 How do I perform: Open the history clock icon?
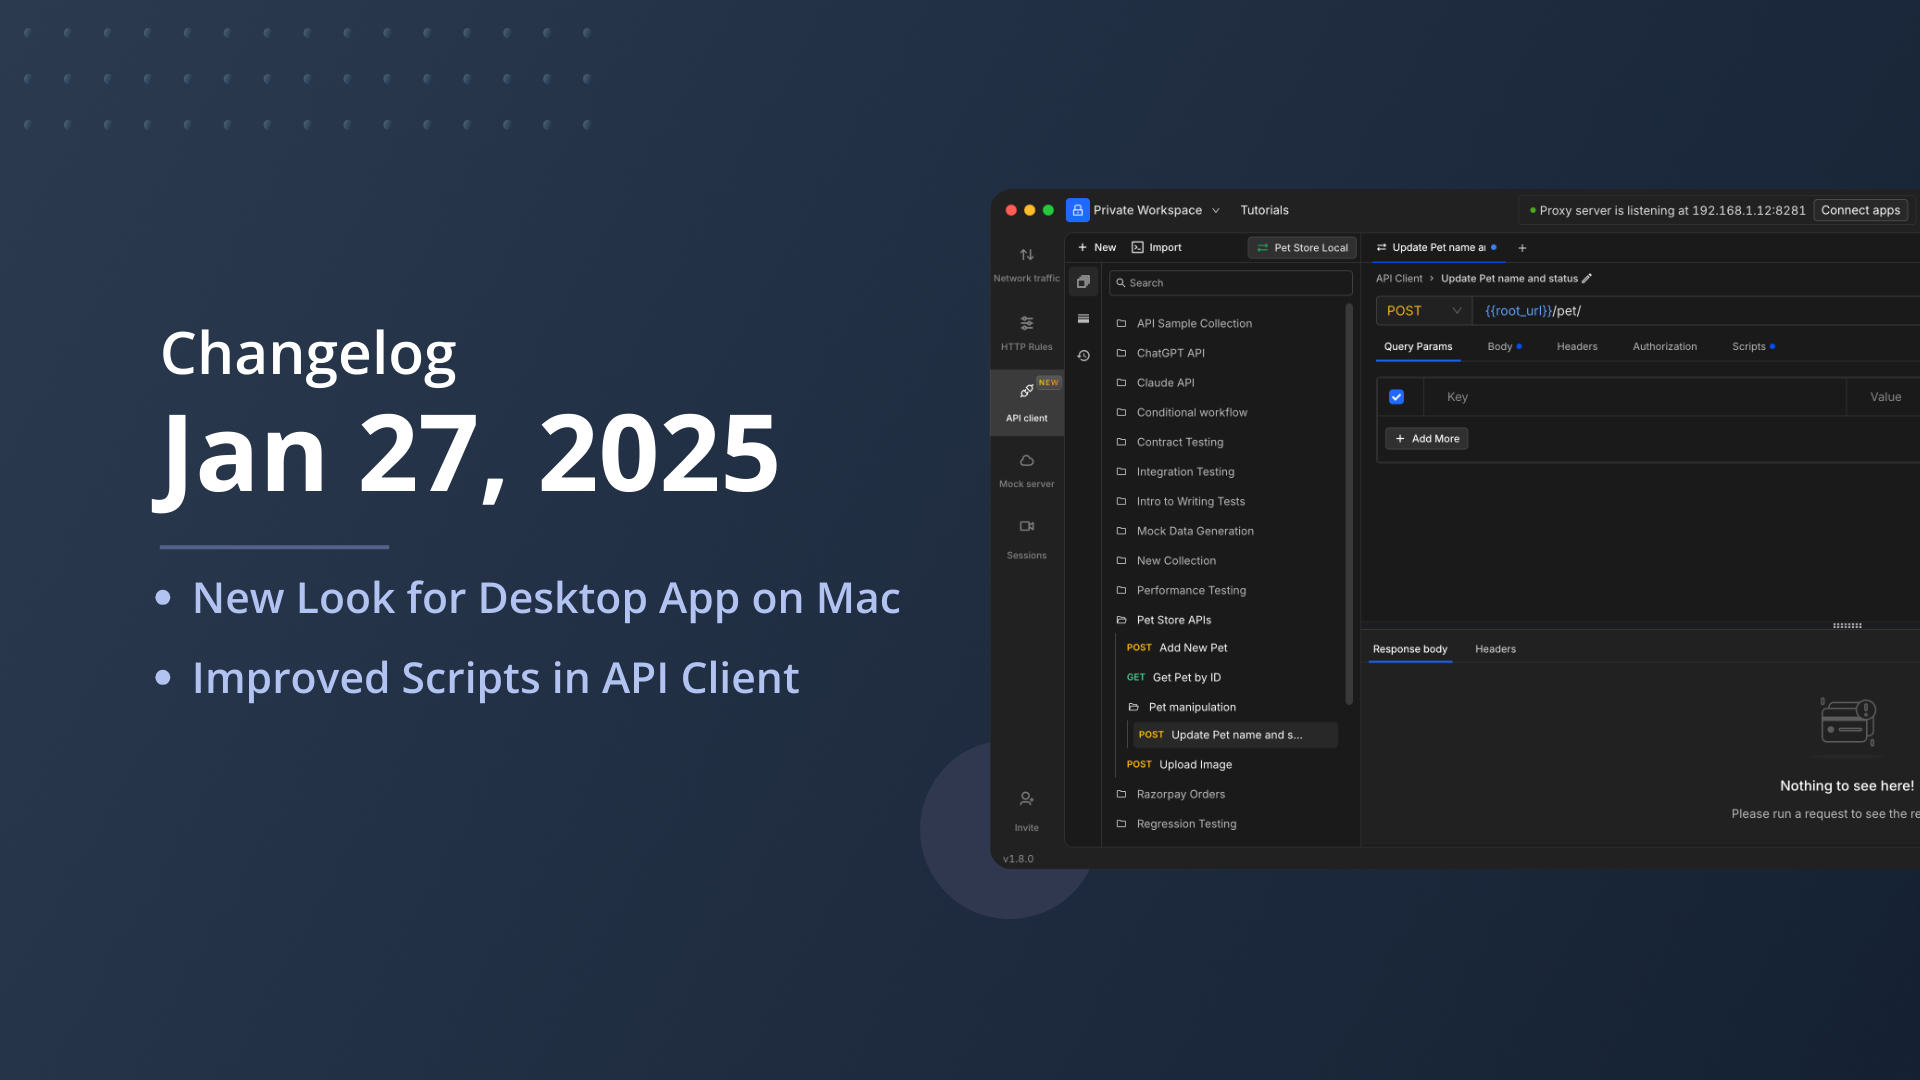coord(1083,356)
